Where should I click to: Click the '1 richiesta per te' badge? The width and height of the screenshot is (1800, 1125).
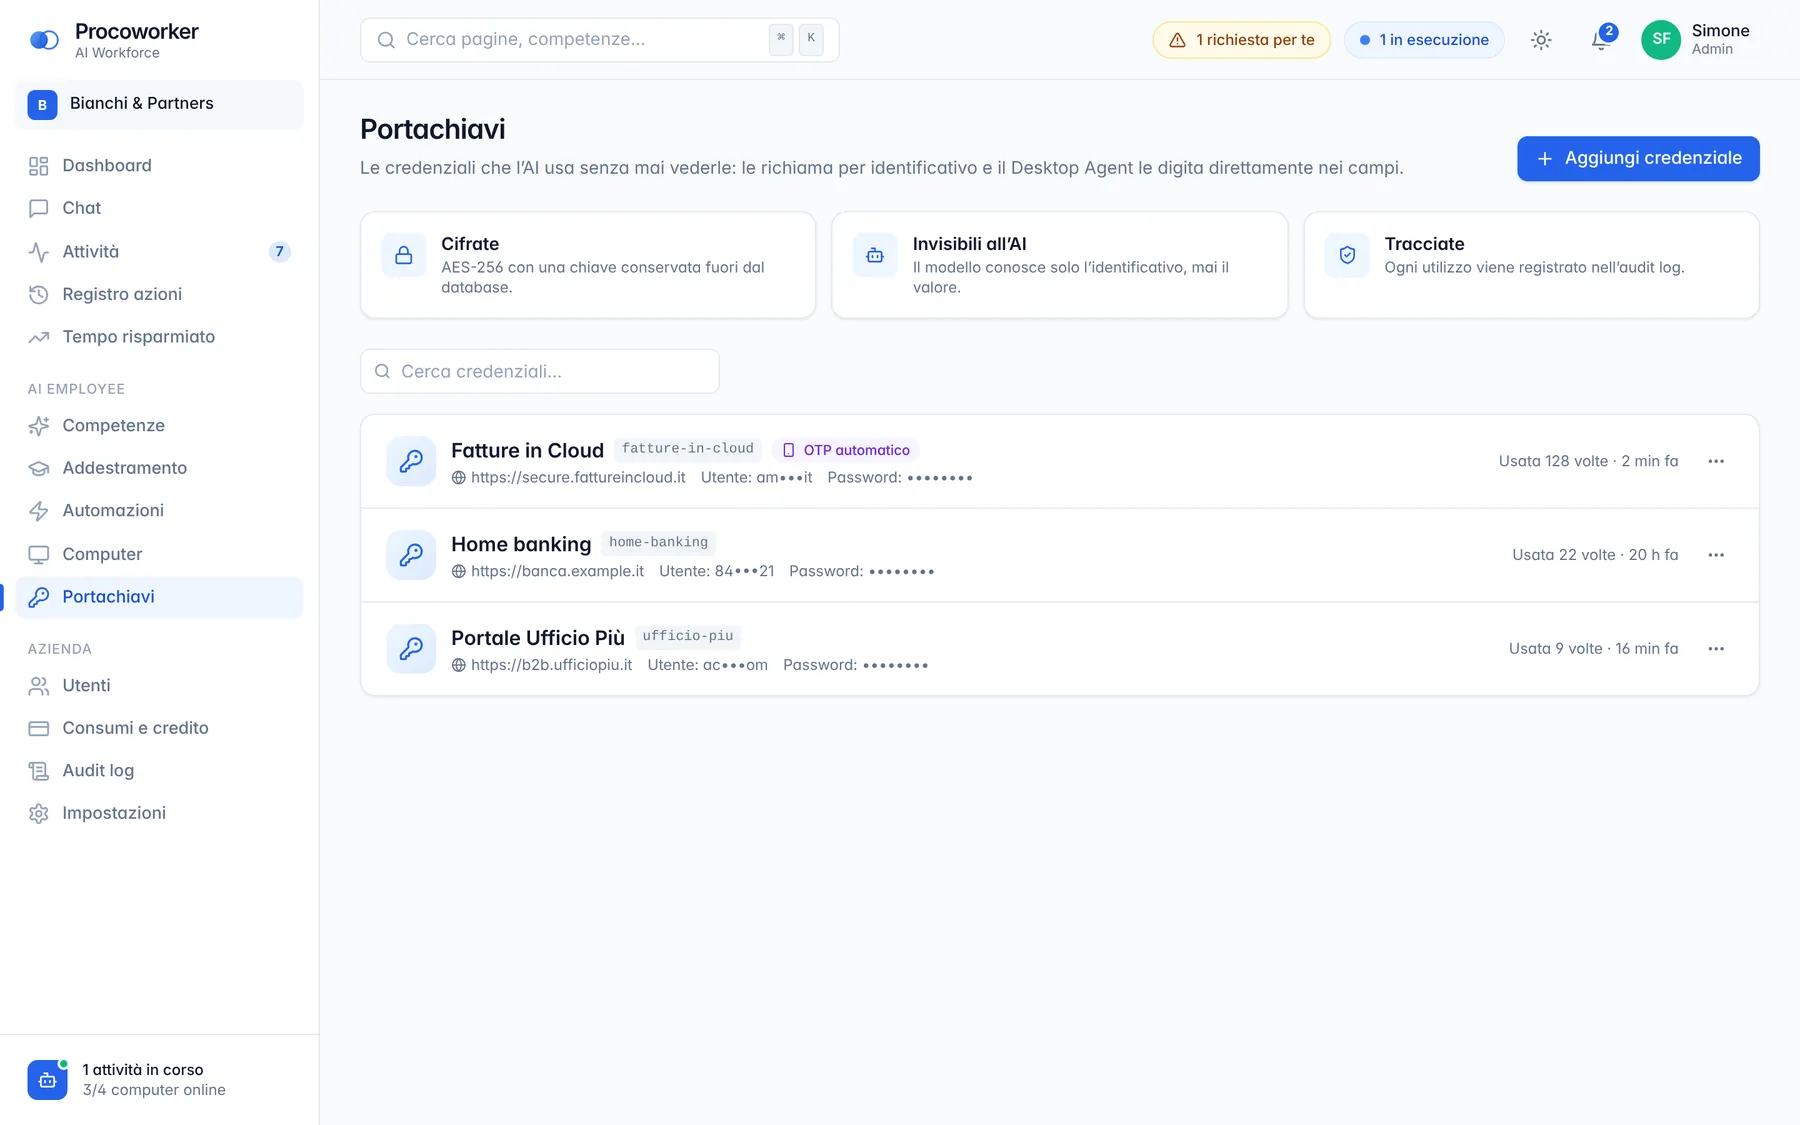(x=1241, y=40)
